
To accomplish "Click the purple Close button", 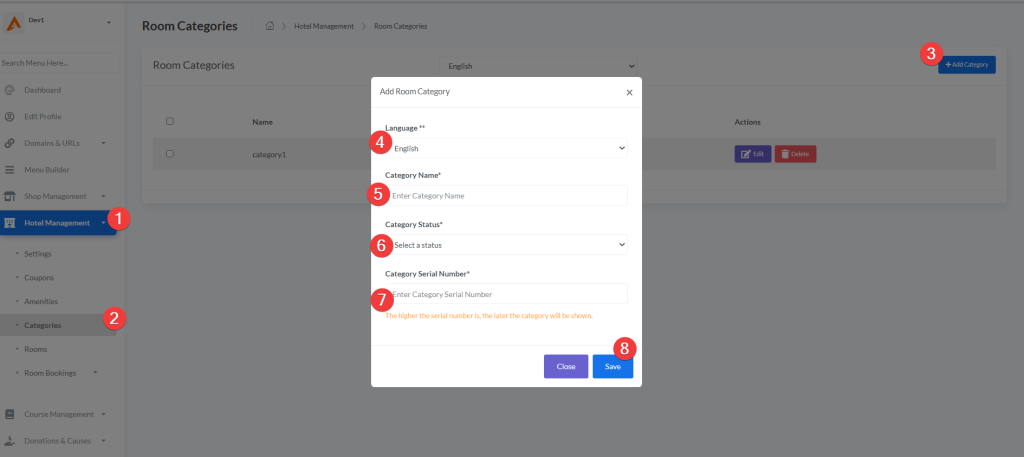I will click(566, 367).
